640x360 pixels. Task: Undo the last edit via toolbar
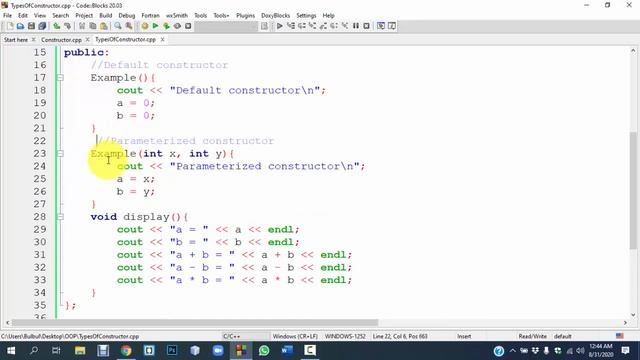tap(57, 26)
